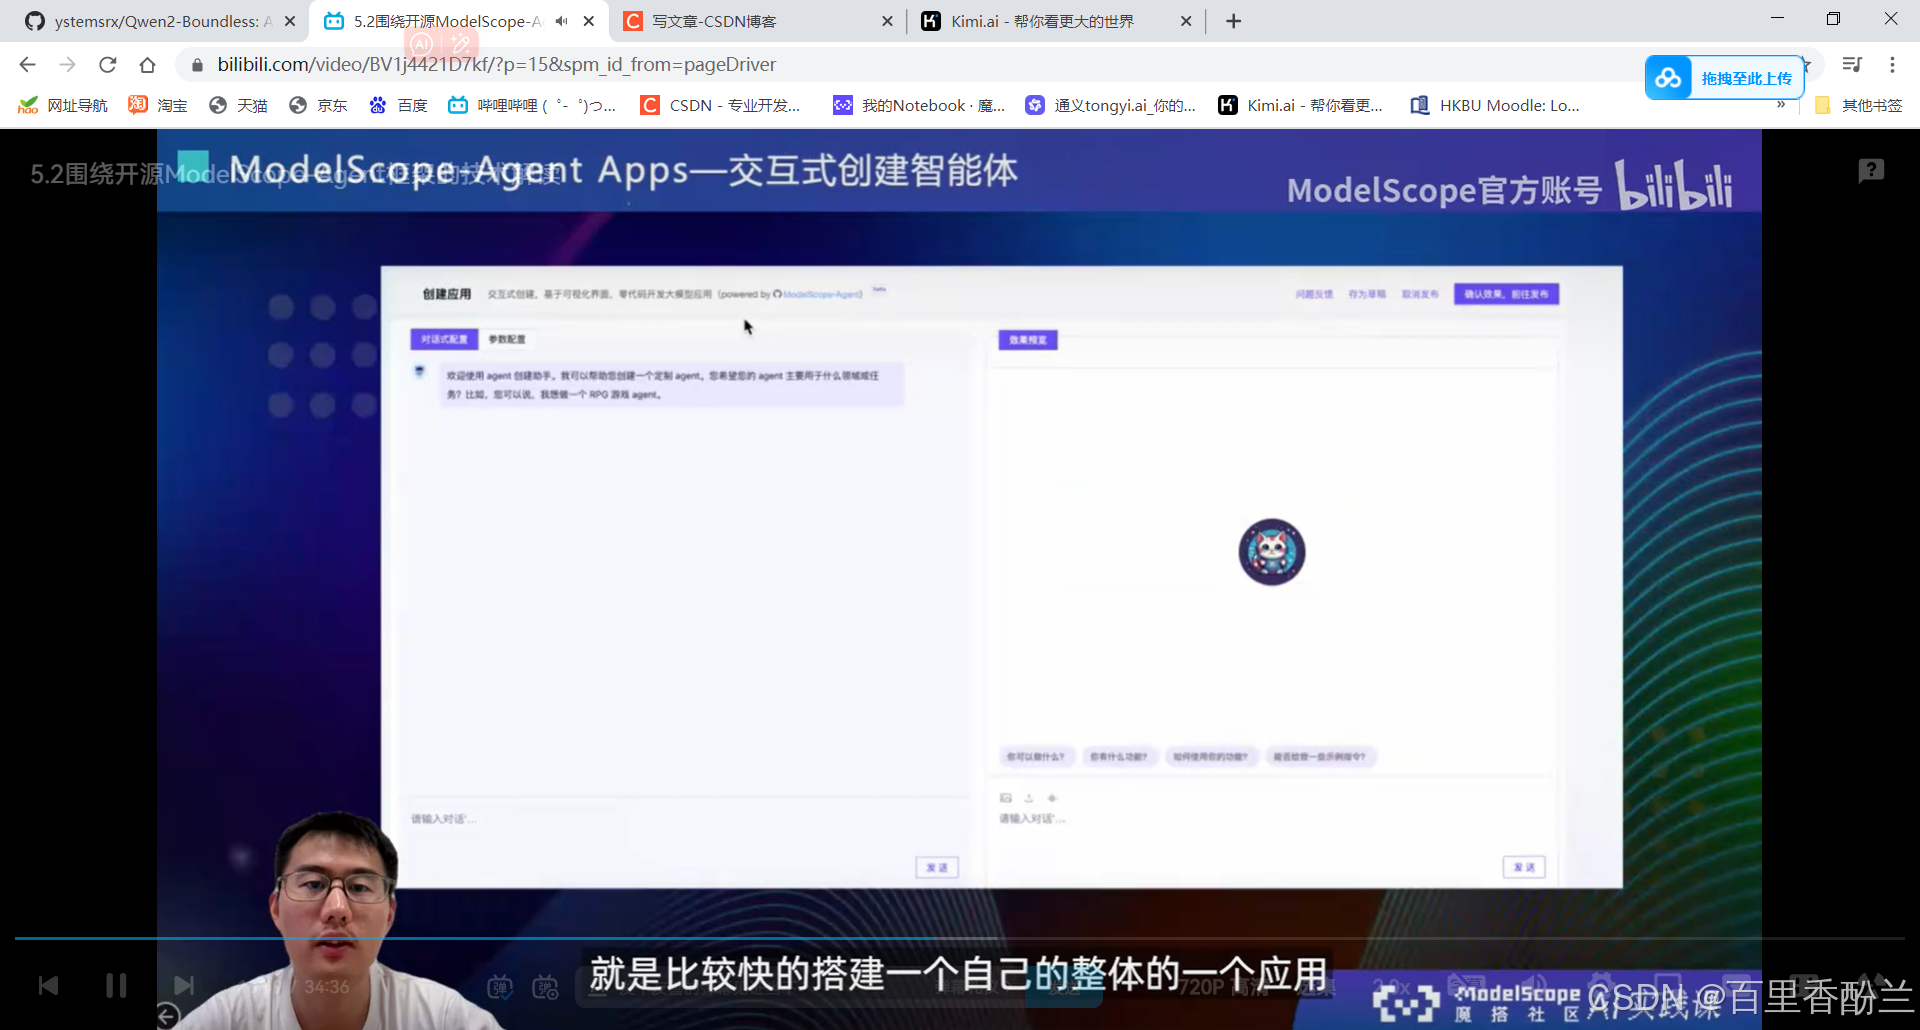Go forward in browser history
Viewport: 1920px width, 1030px height.
[x=67, y=65]
